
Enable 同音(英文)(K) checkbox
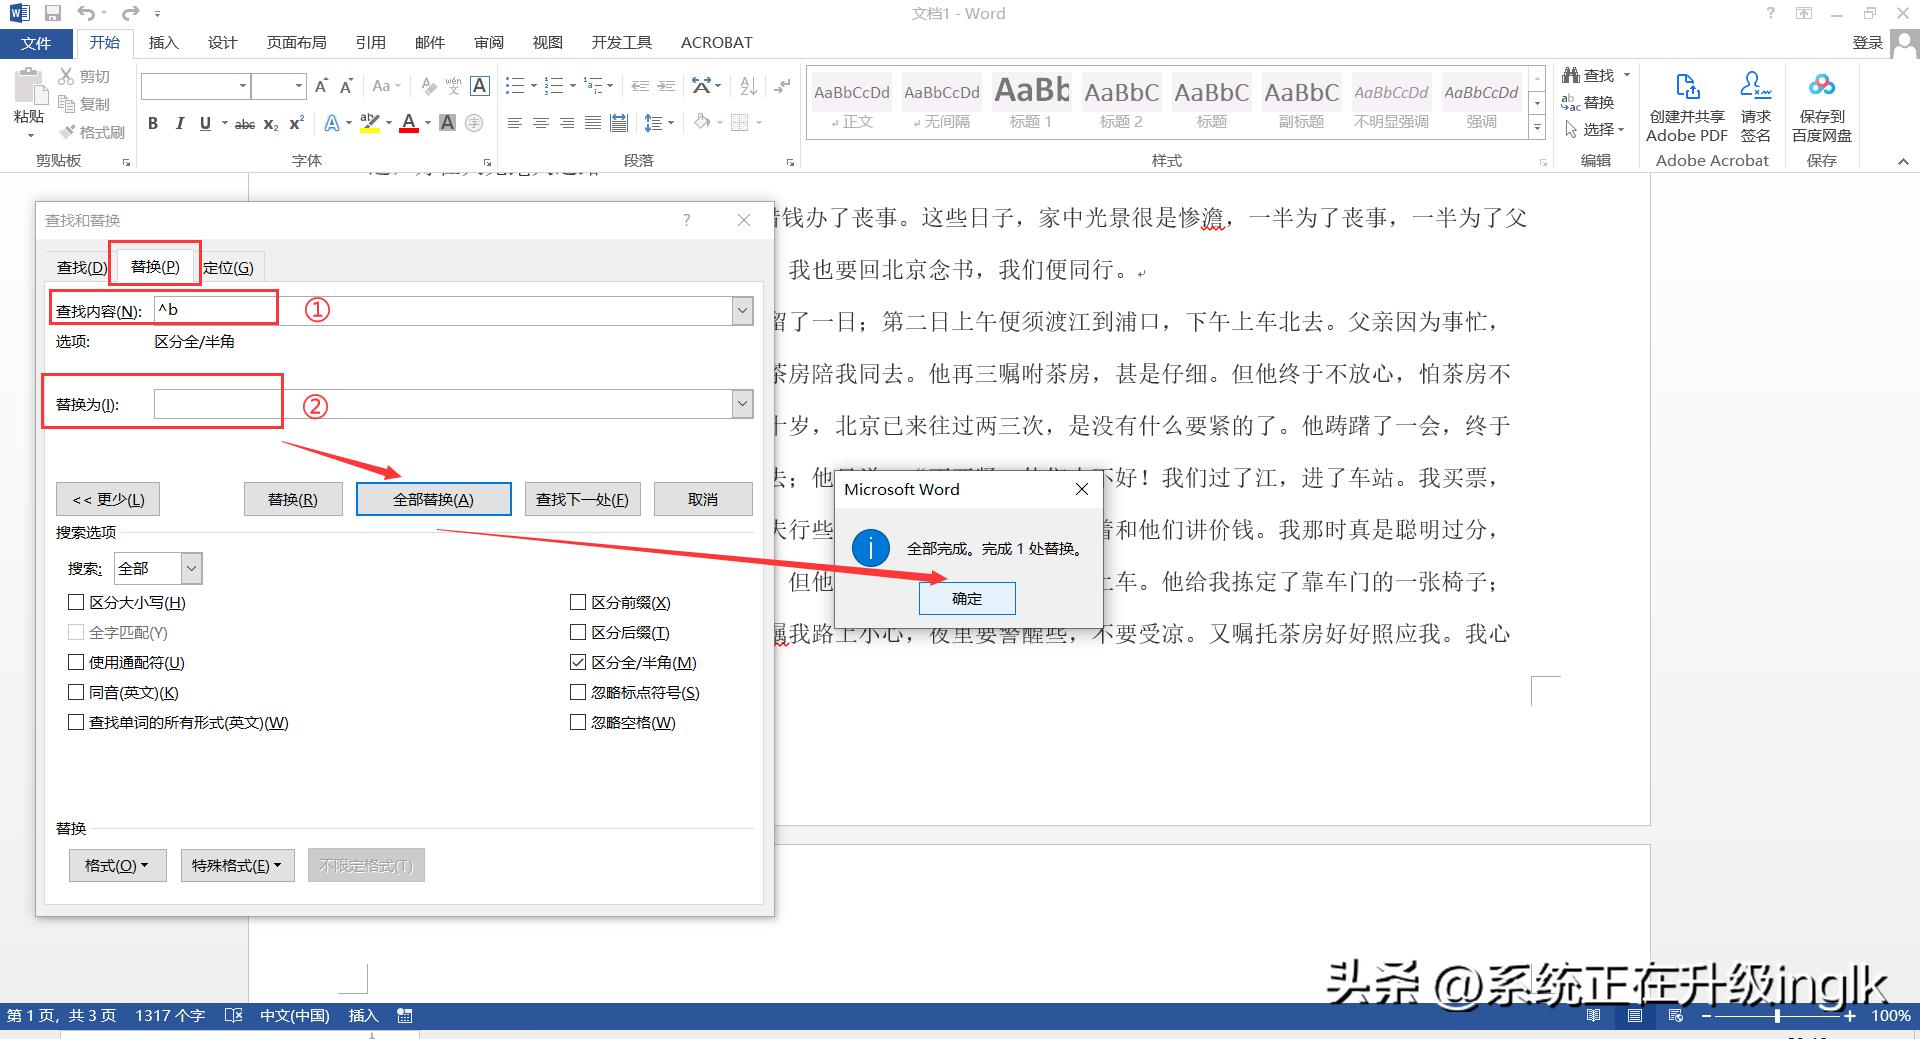click(x=75, y=692)
